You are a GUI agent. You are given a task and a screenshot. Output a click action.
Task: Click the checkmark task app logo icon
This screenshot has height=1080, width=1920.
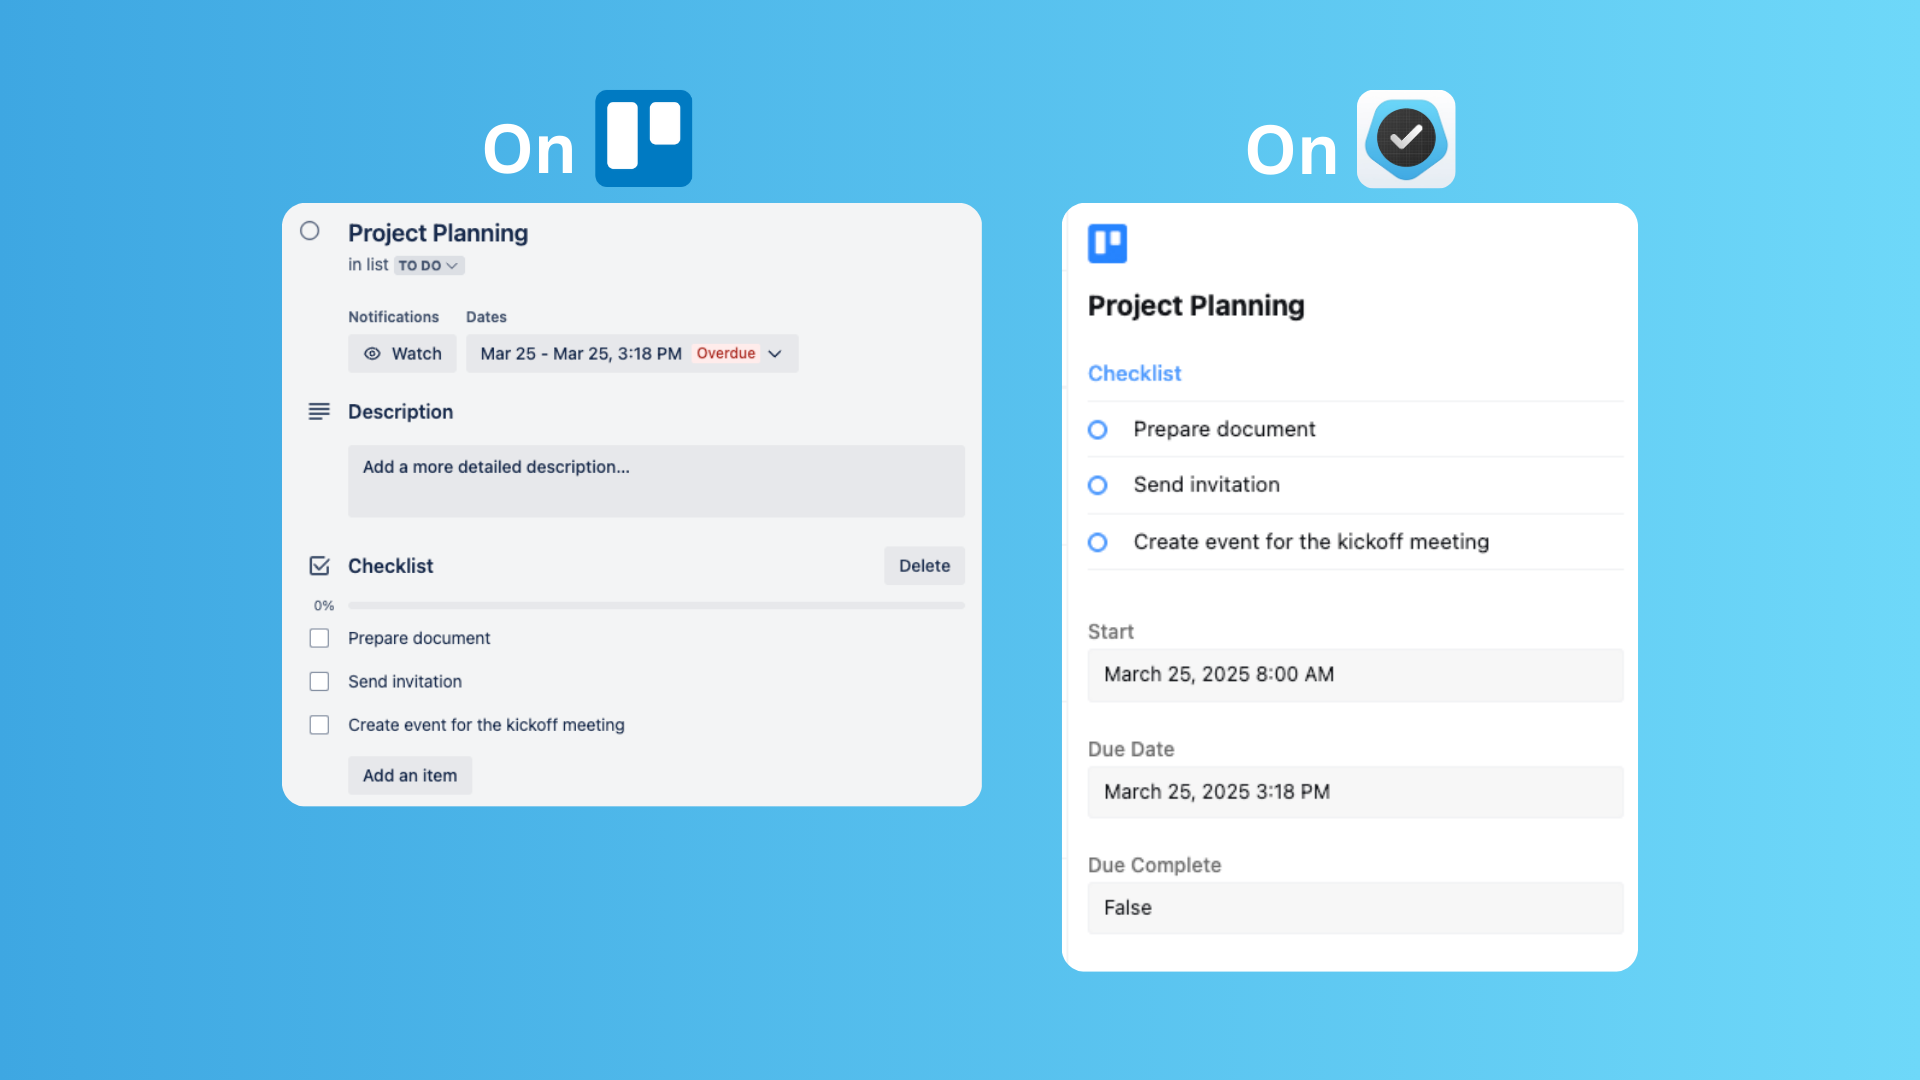coord(1405,139)
